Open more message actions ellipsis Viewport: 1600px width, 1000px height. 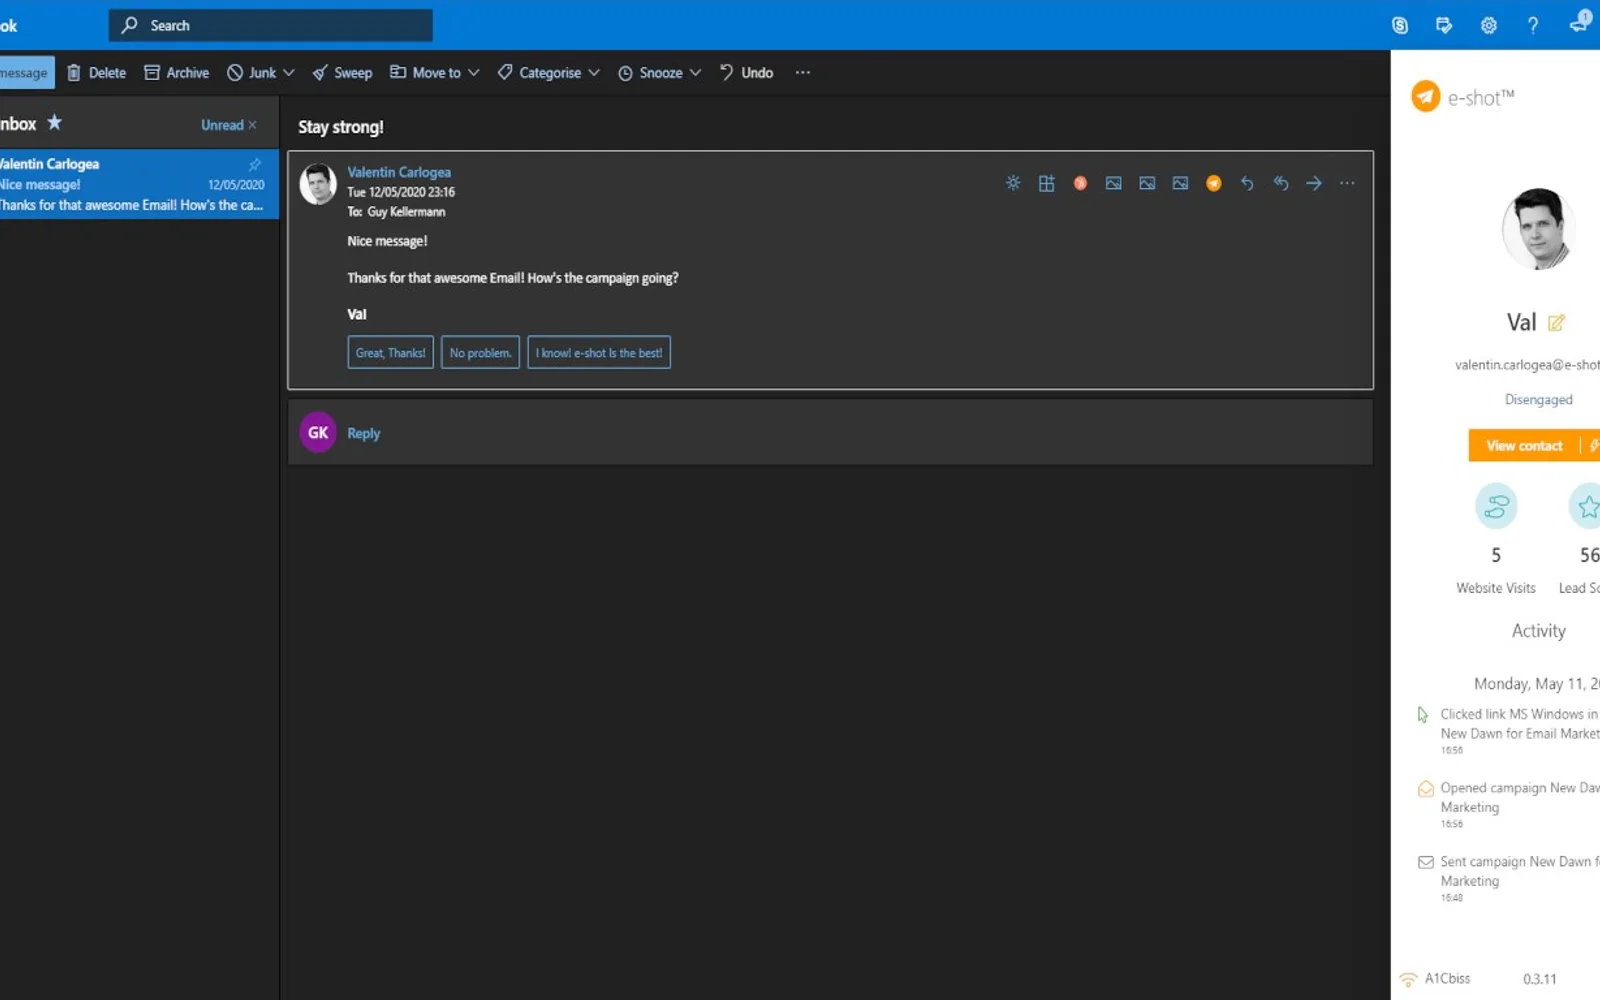click(x=1348, y=183)
